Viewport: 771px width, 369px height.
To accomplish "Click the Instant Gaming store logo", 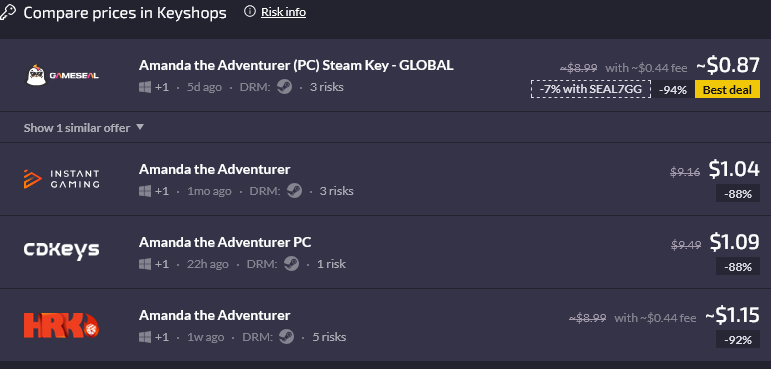I will pos(61,179).
